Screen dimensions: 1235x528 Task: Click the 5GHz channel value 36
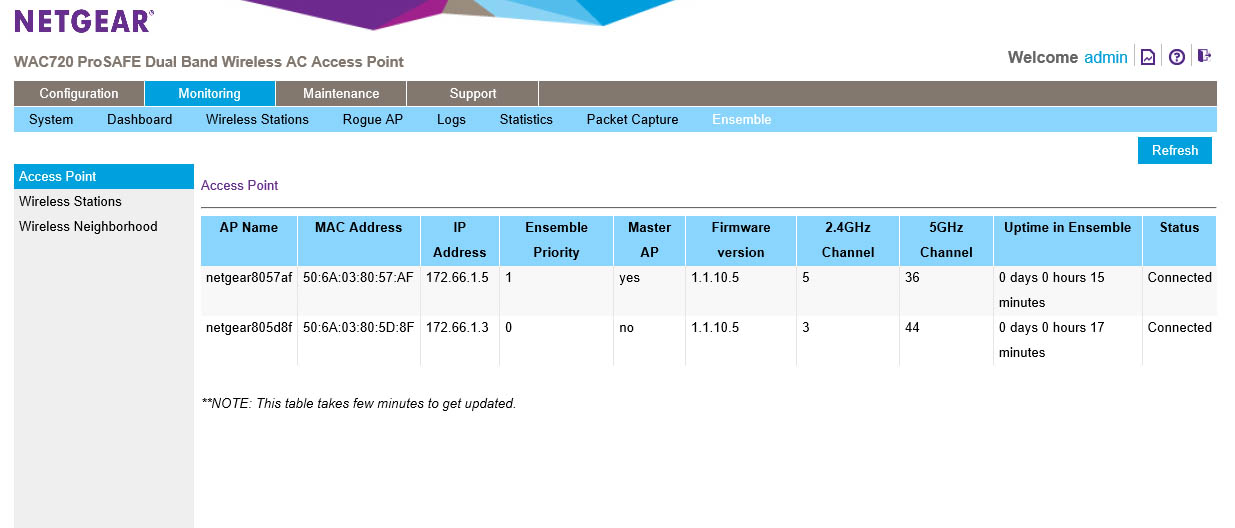coord(912,277)
